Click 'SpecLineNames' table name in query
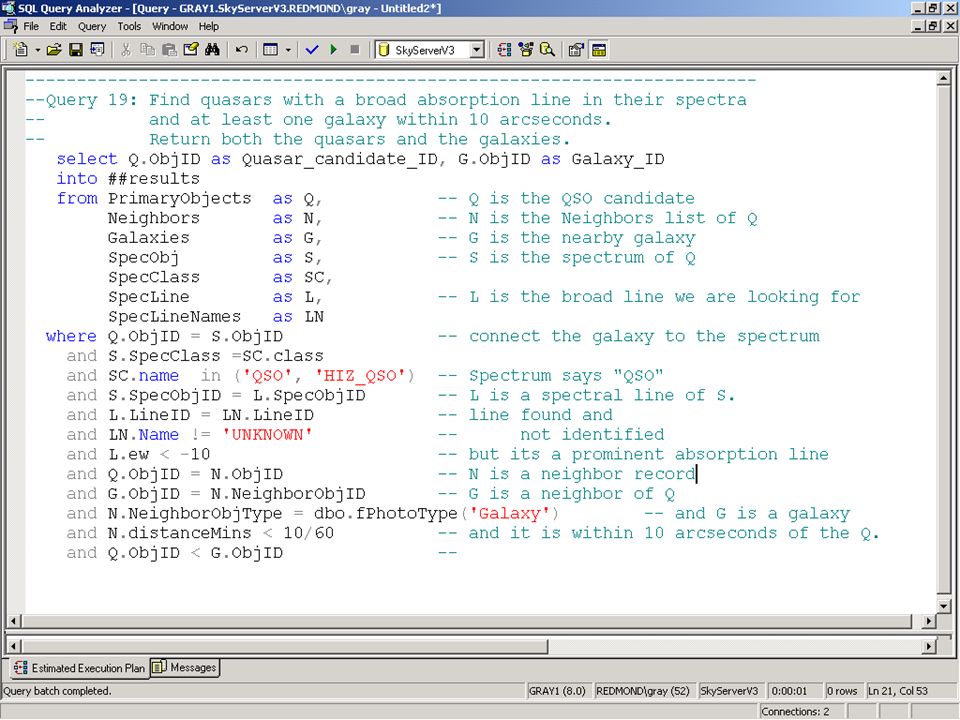 [x=174, y=317]
